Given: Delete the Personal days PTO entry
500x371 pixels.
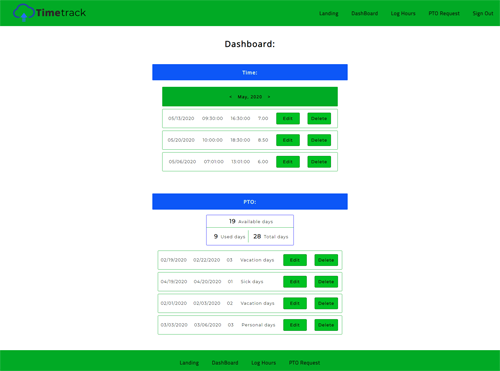Looking at the screenshot, I should coord(326,325).
